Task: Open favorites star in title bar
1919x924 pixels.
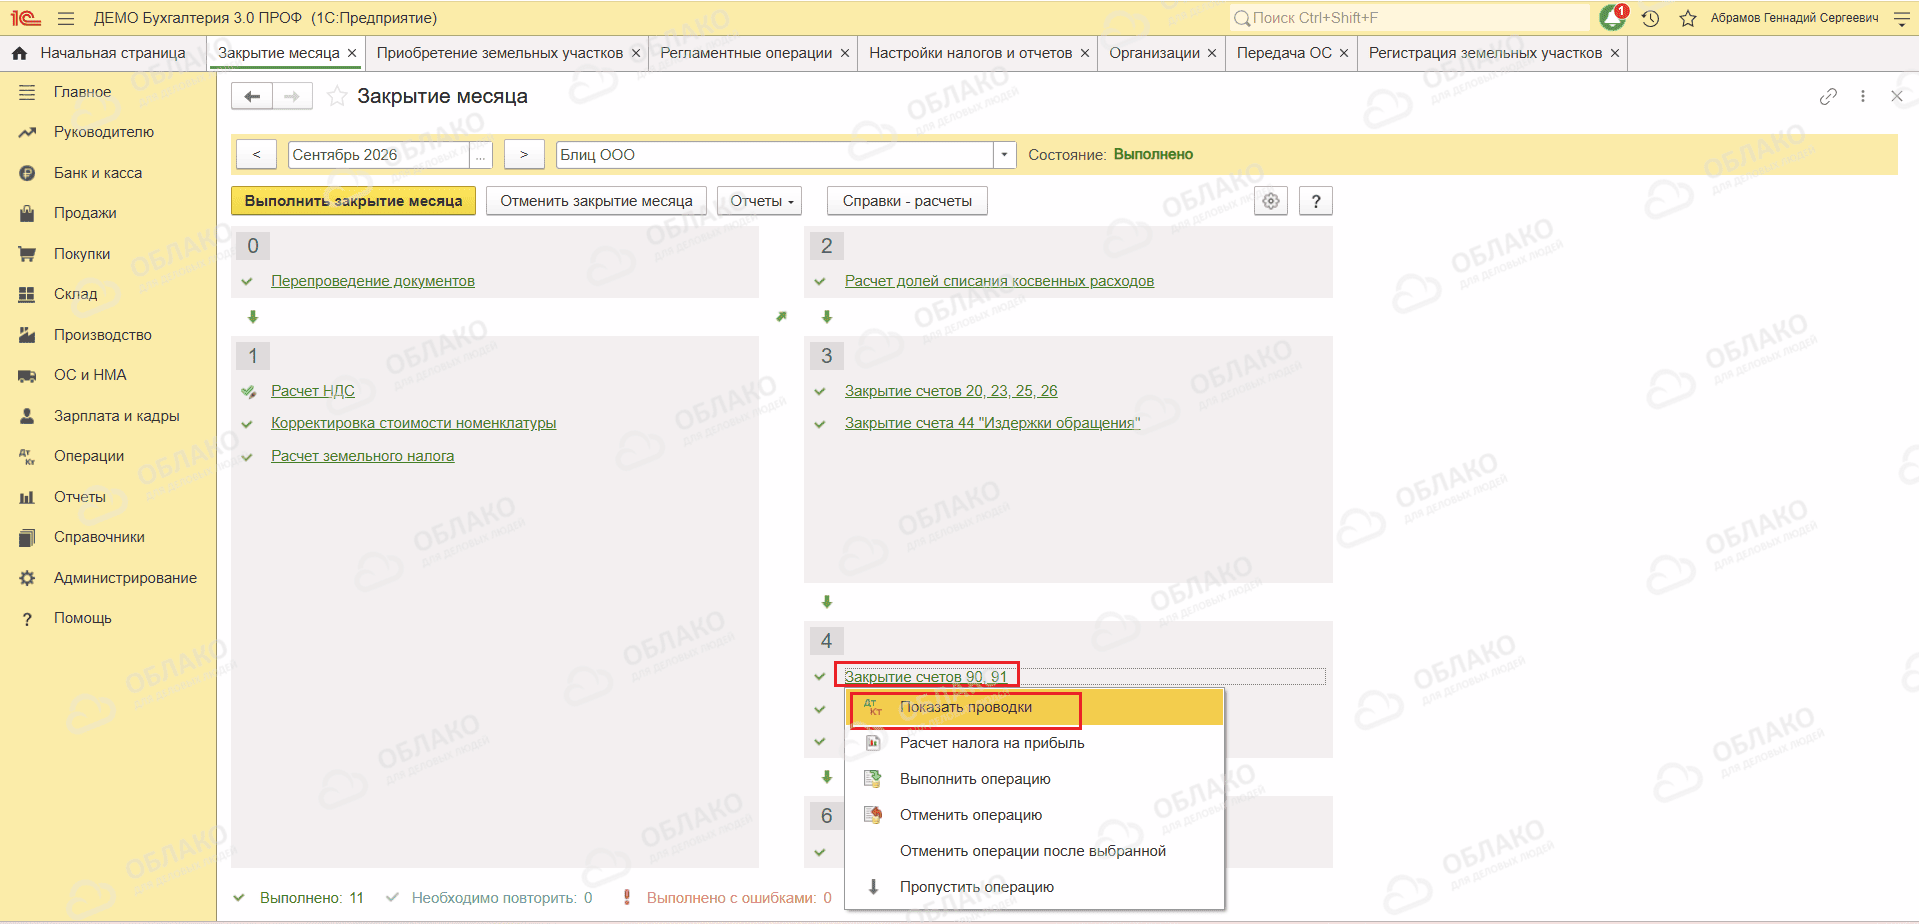Action: (x=1688, y=18)
